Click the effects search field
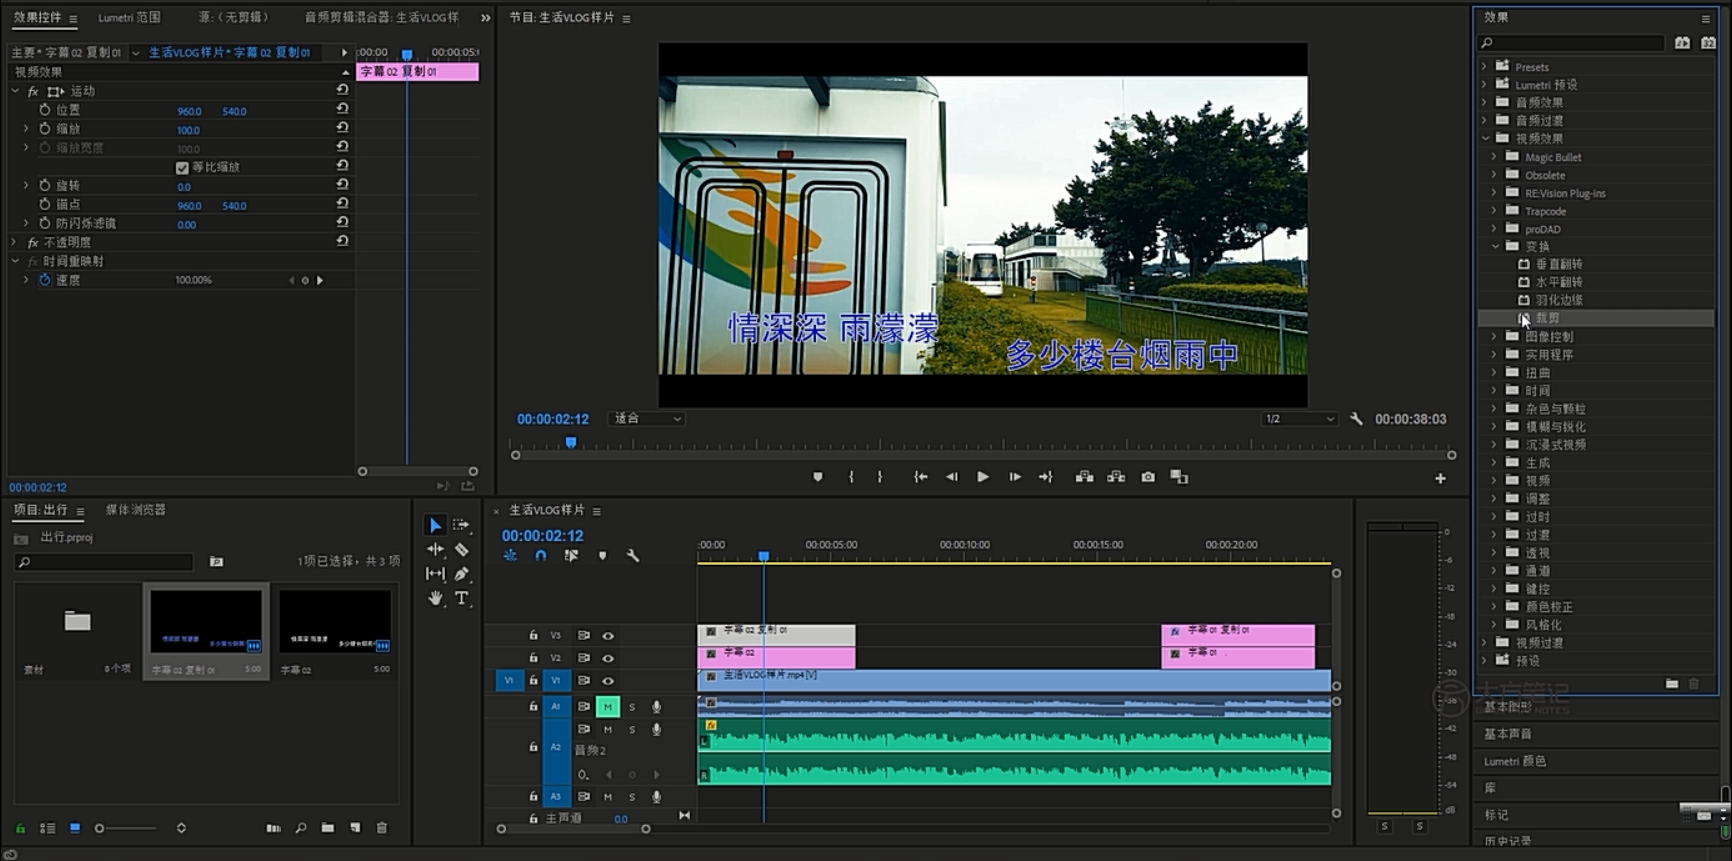The image size is (1732, 861). click(x=1571, y=43)
